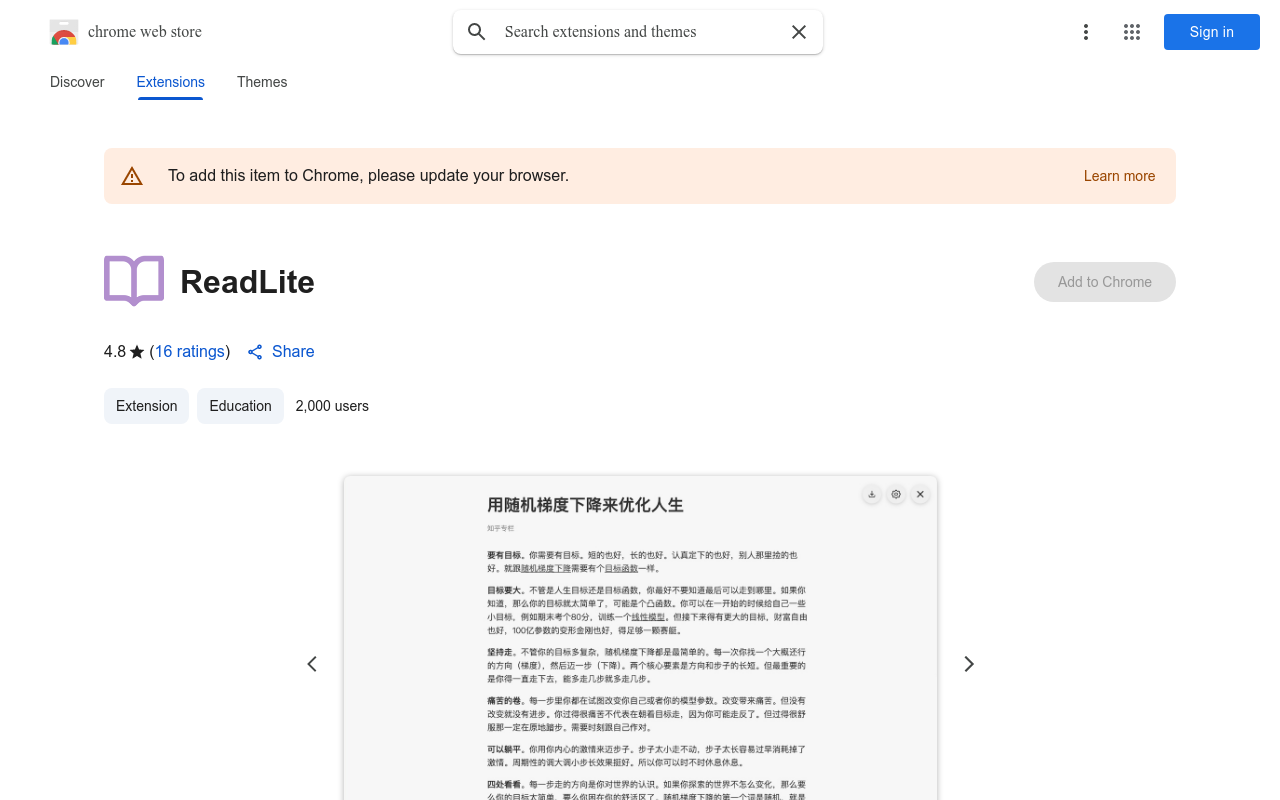Select the Extensions tab
Image resolution: width=1280 pixels, height=800 pixels.
171,82
